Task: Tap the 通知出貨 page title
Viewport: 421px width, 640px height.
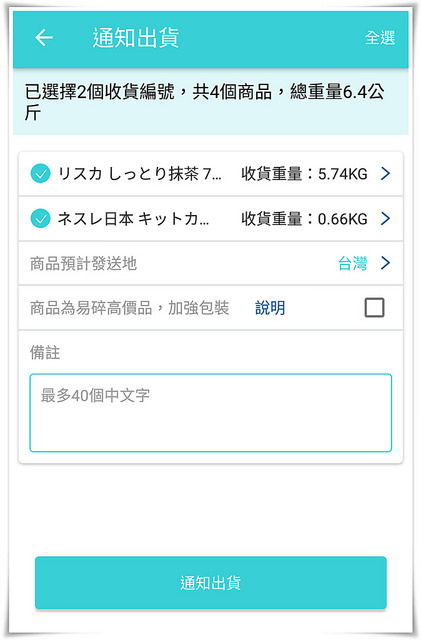Action: (x=136, y=38)
